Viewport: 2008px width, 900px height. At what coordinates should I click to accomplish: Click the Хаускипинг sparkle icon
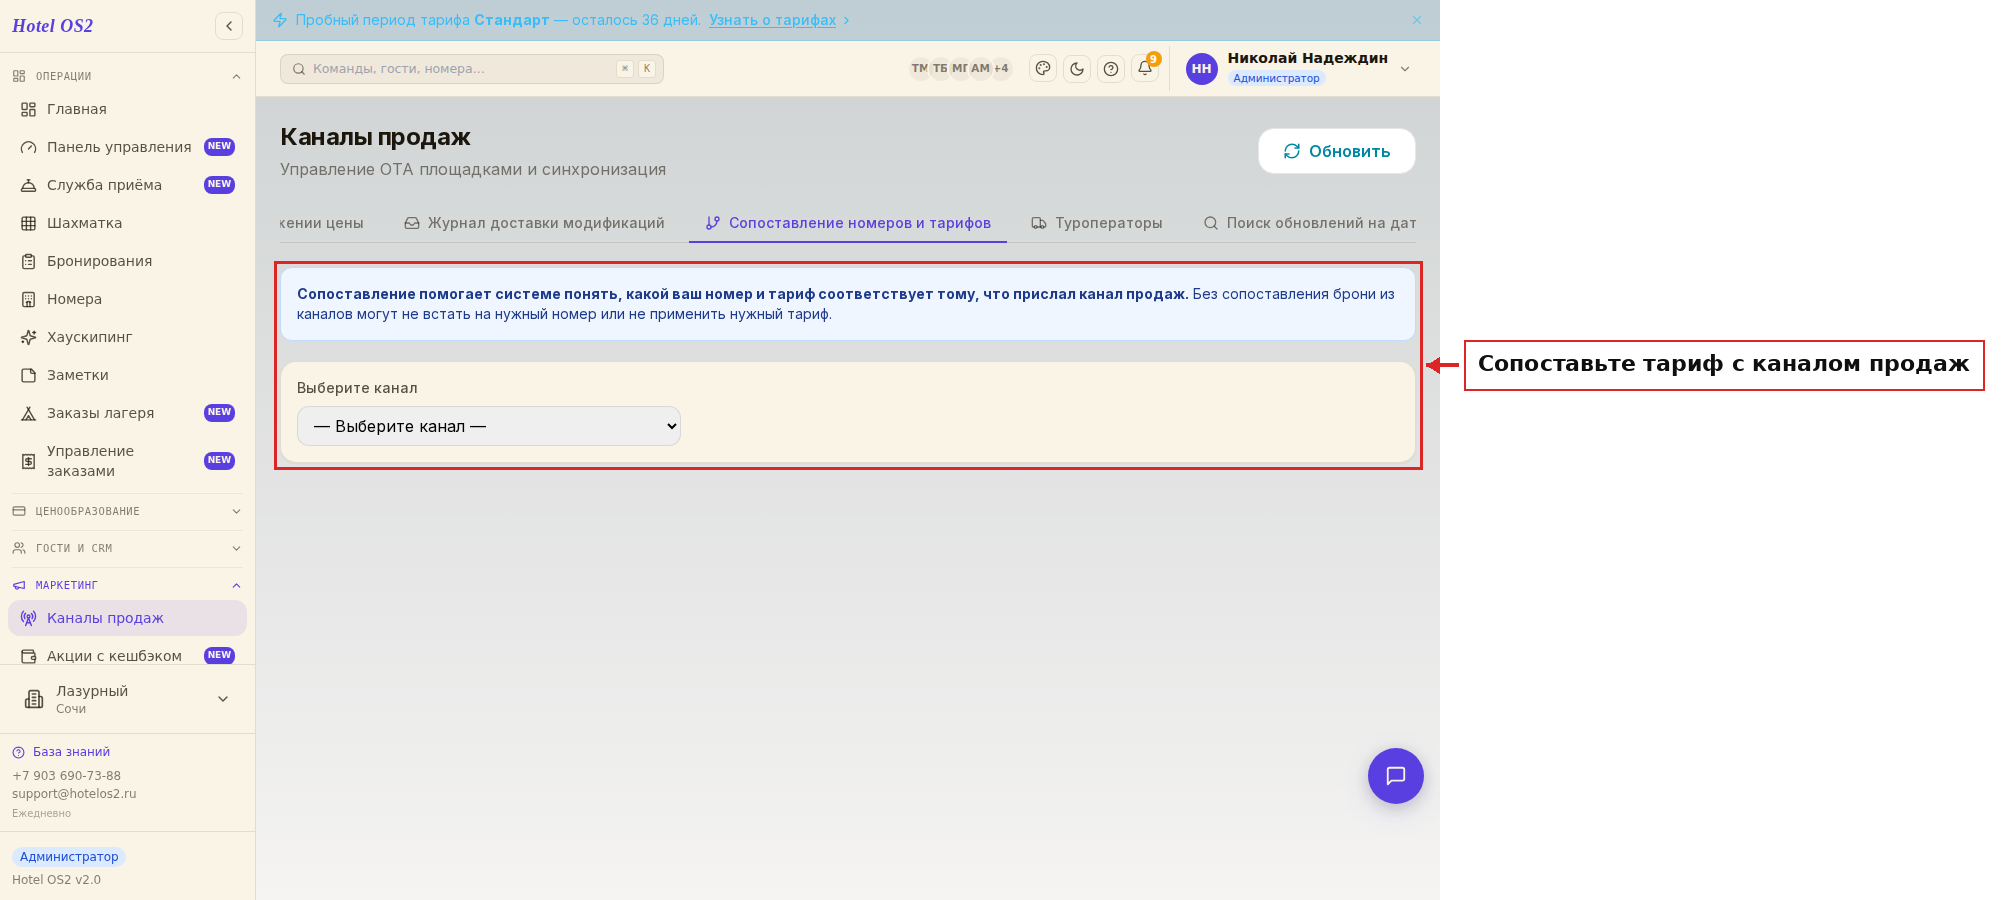[x=28, y=337]
